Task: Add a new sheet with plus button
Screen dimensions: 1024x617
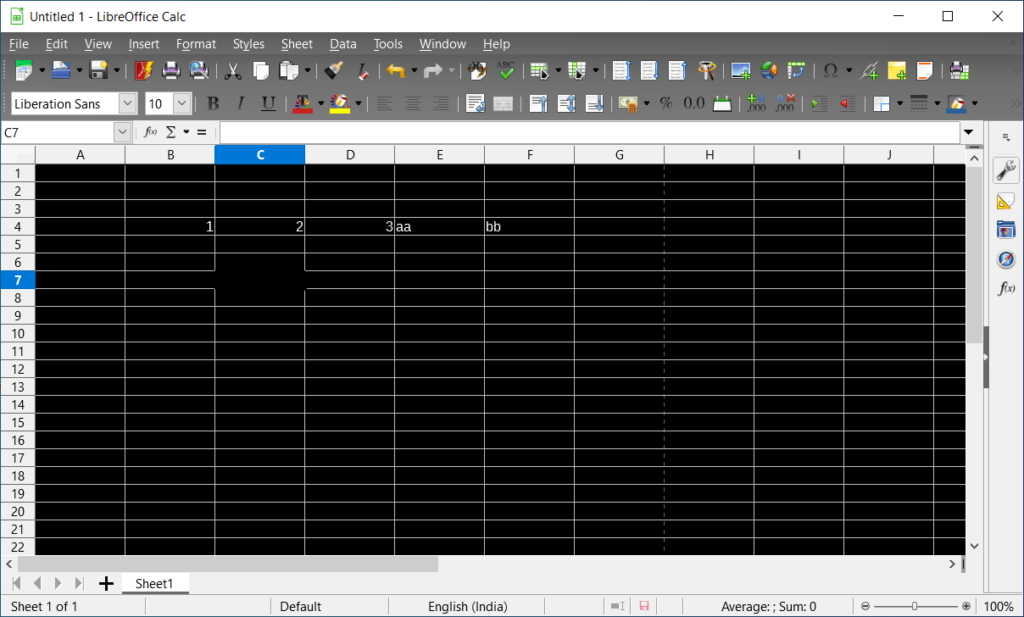Action: coord(106,583)
